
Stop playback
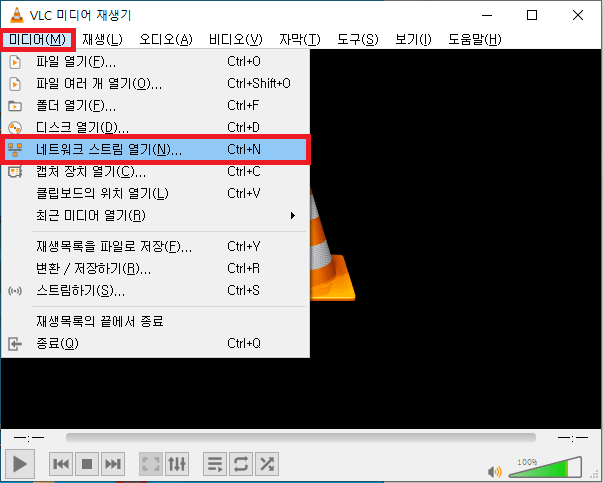(87, 464)
